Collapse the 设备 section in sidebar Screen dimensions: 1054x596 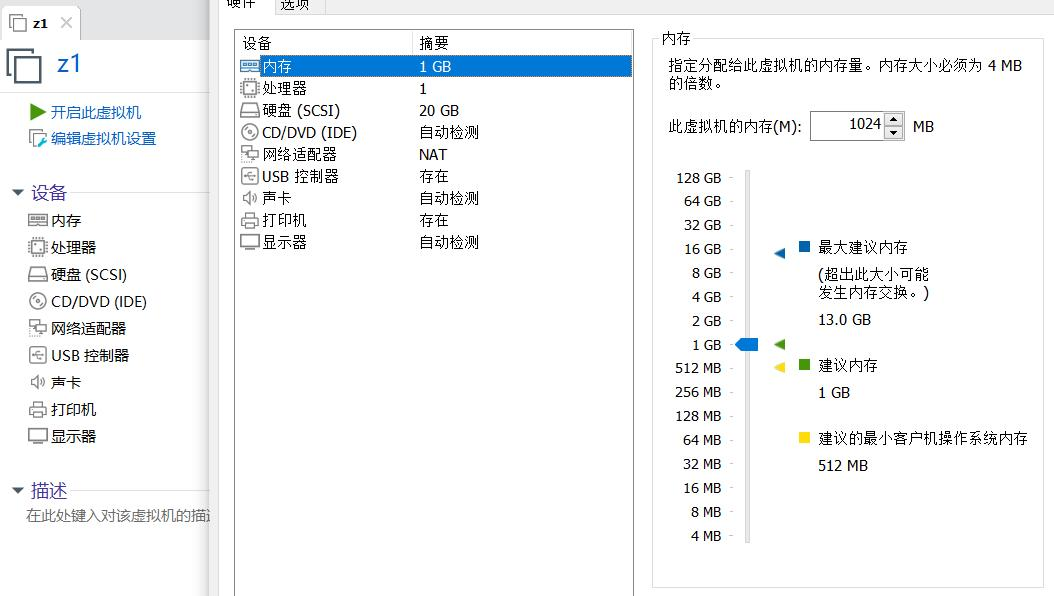pos(17,193)
